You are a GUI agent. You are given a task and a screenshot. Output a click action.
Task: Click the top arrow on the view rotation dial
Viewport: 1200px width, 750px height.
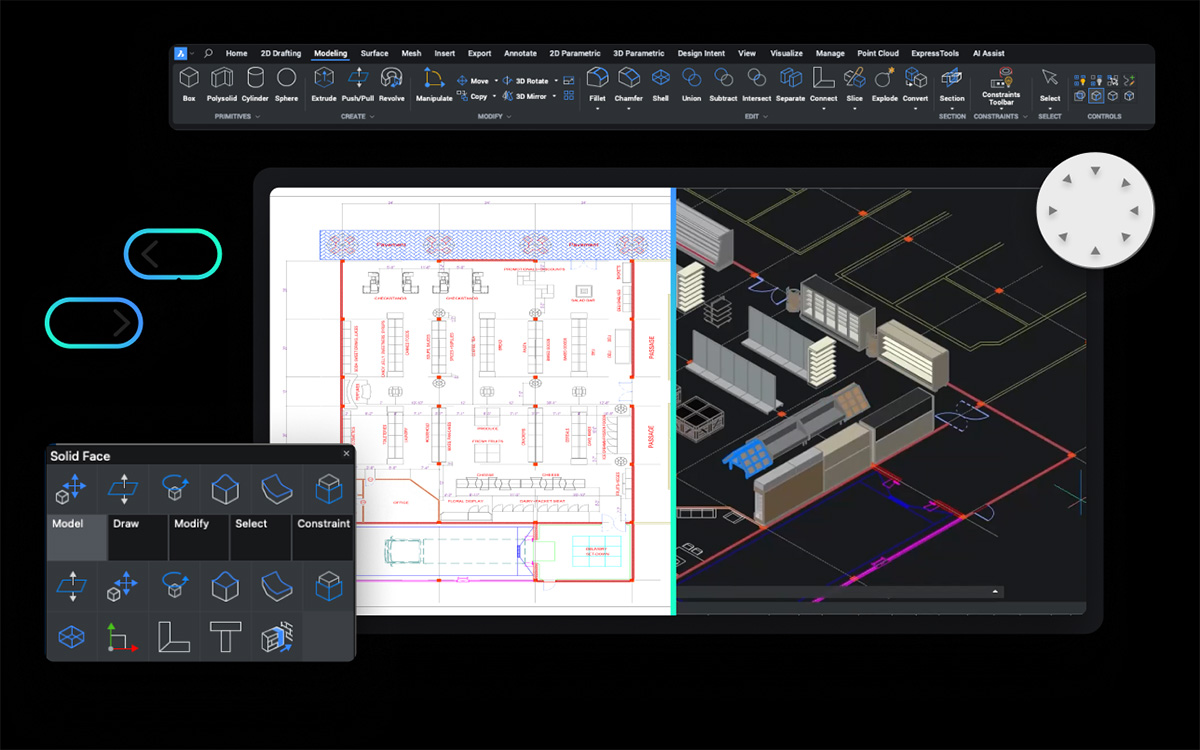pos(1095,172)
